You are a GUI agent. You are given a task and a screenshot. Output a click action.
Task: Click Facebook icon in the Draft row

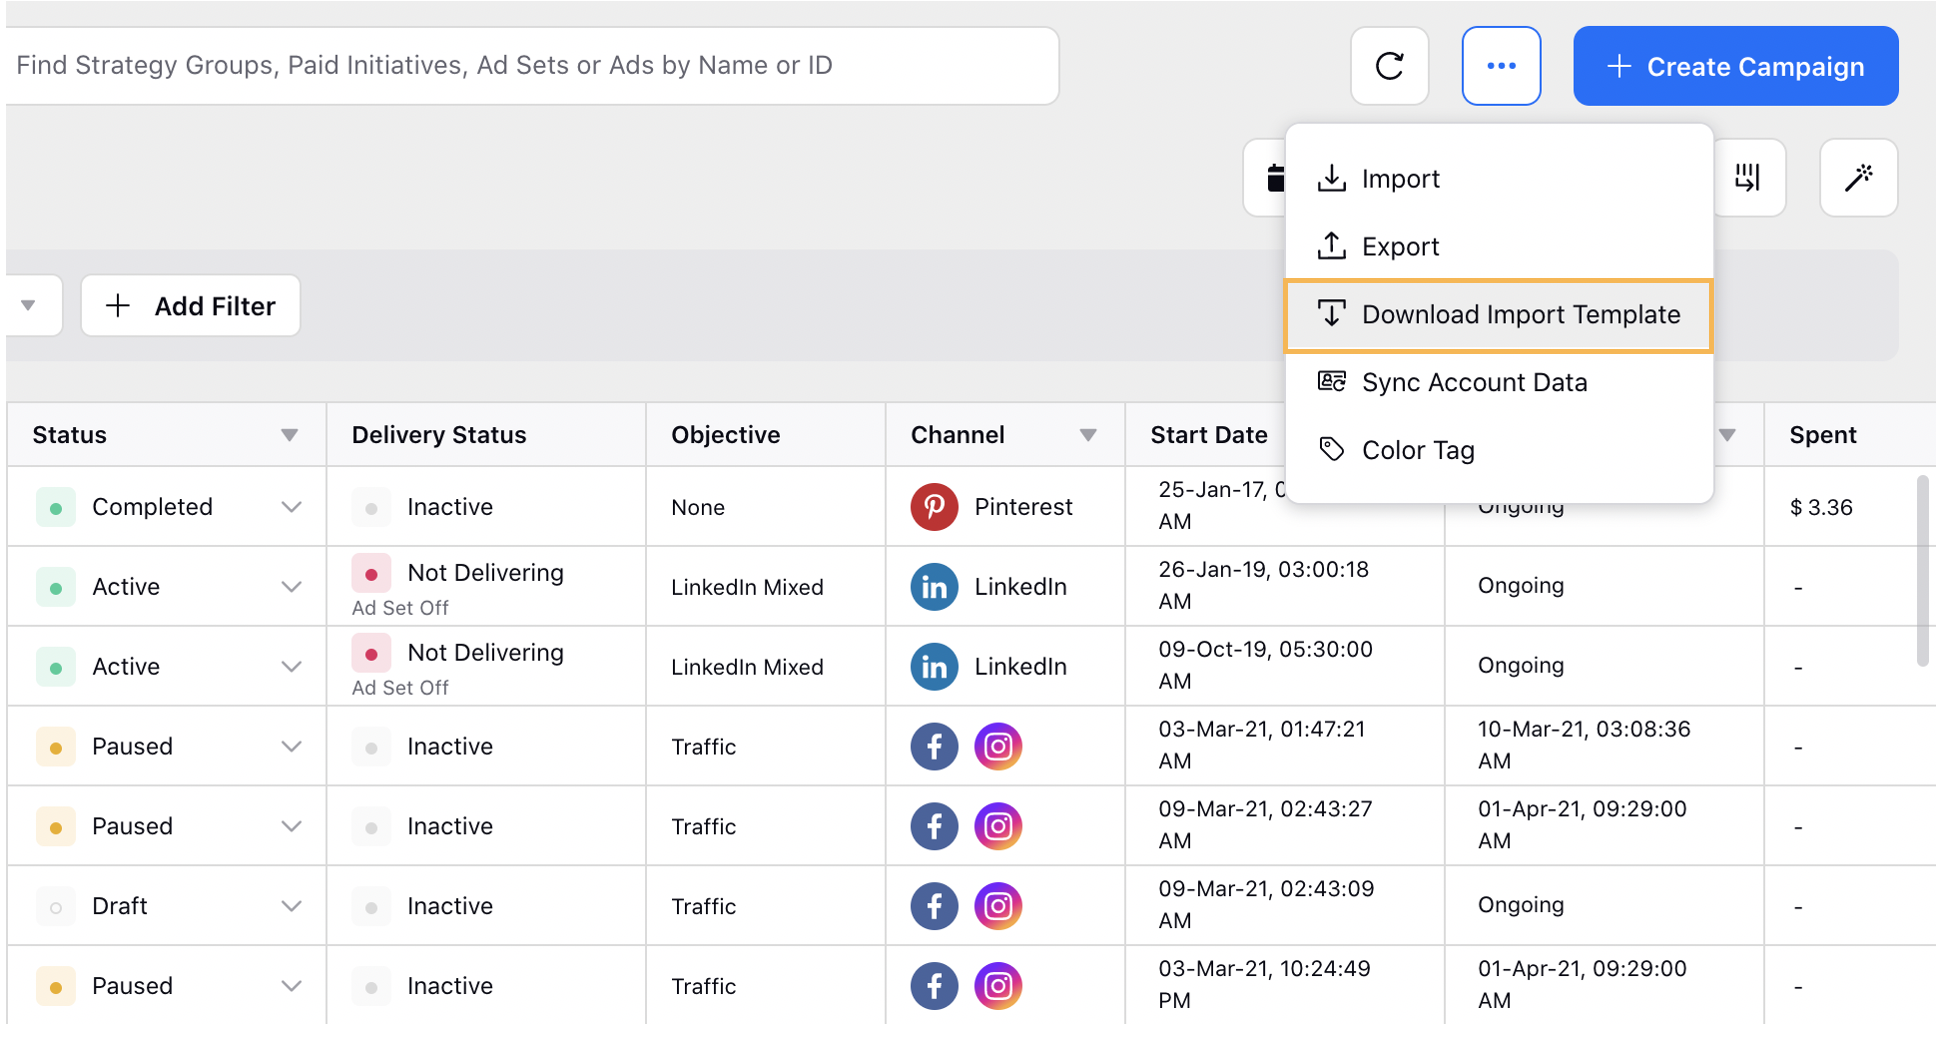point(934,907)
